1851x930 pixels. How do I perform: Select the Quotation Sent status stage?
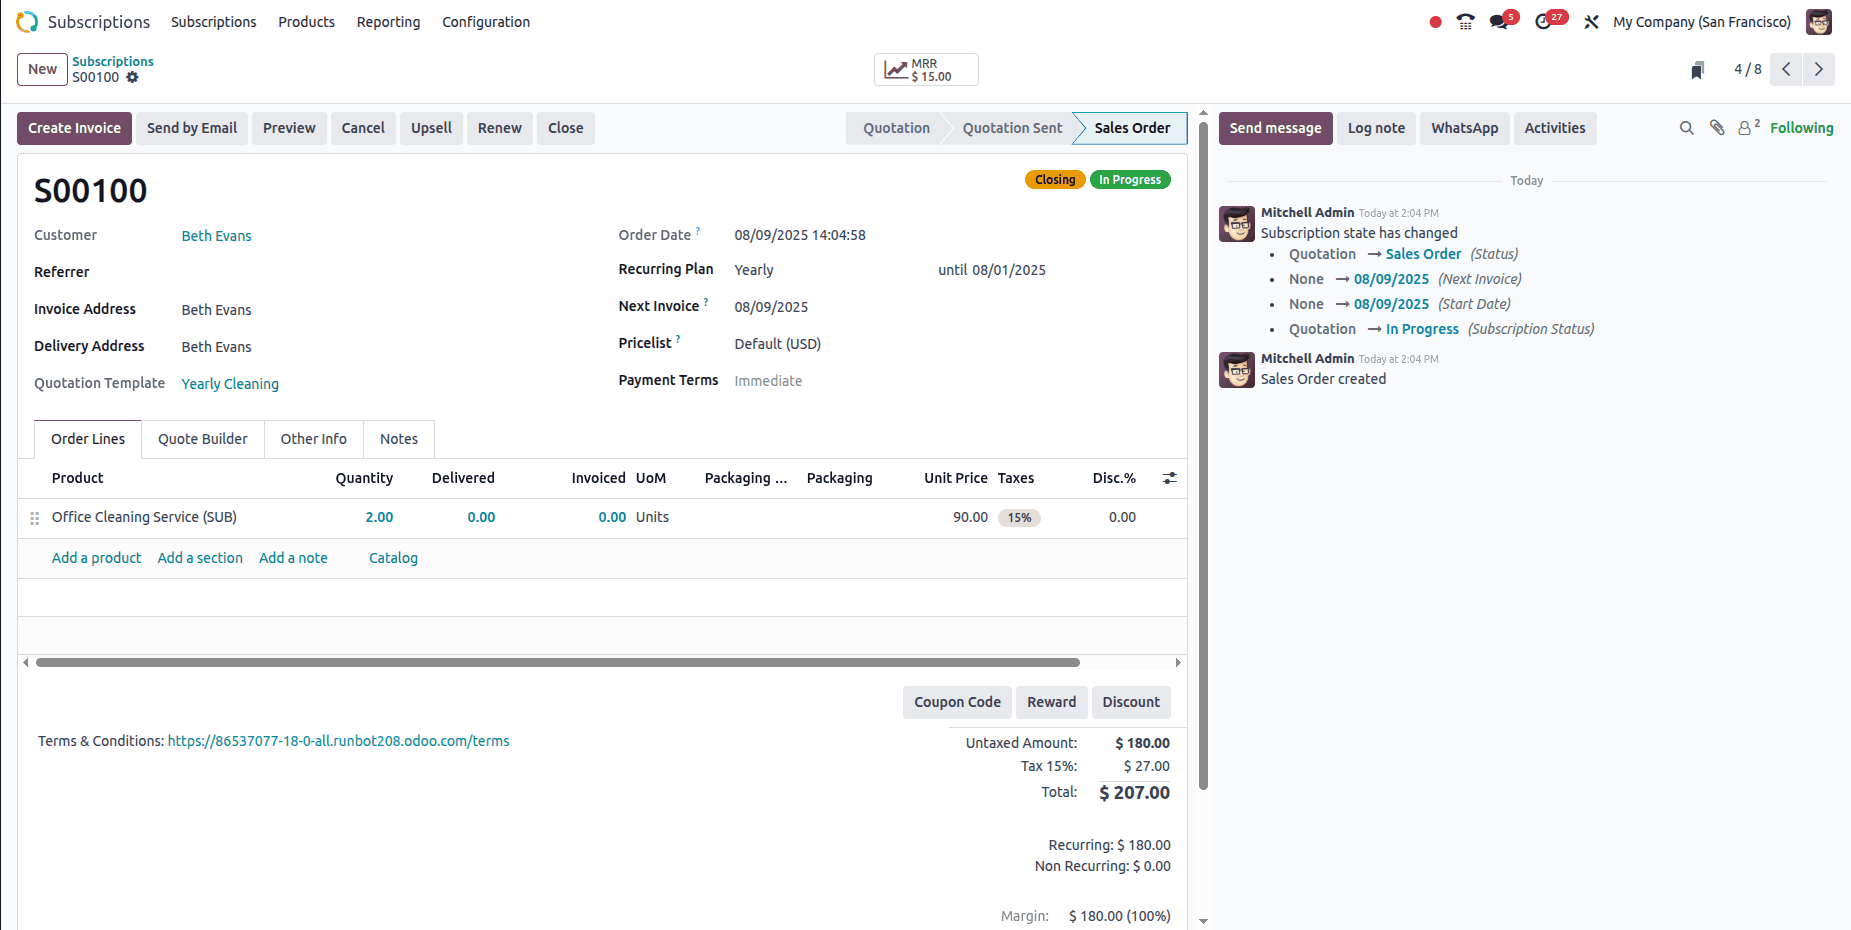(x=1012, y=128)
